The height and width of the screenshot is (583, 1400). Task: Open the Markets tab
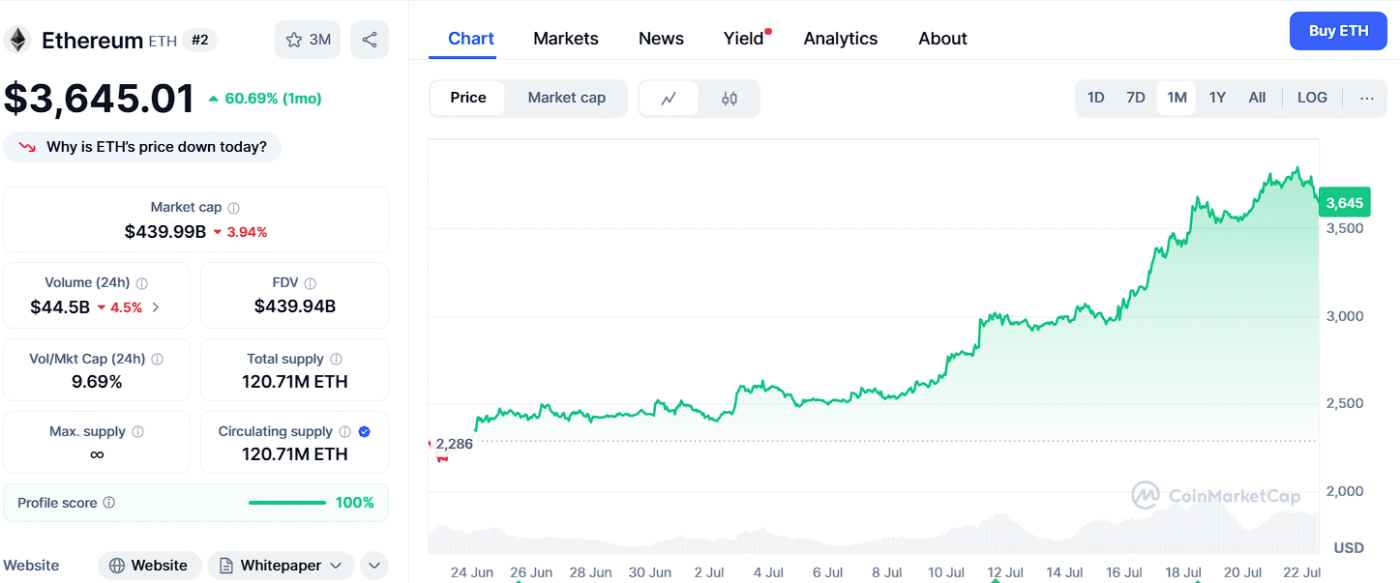pyautogui.click(x=566, y=39)
